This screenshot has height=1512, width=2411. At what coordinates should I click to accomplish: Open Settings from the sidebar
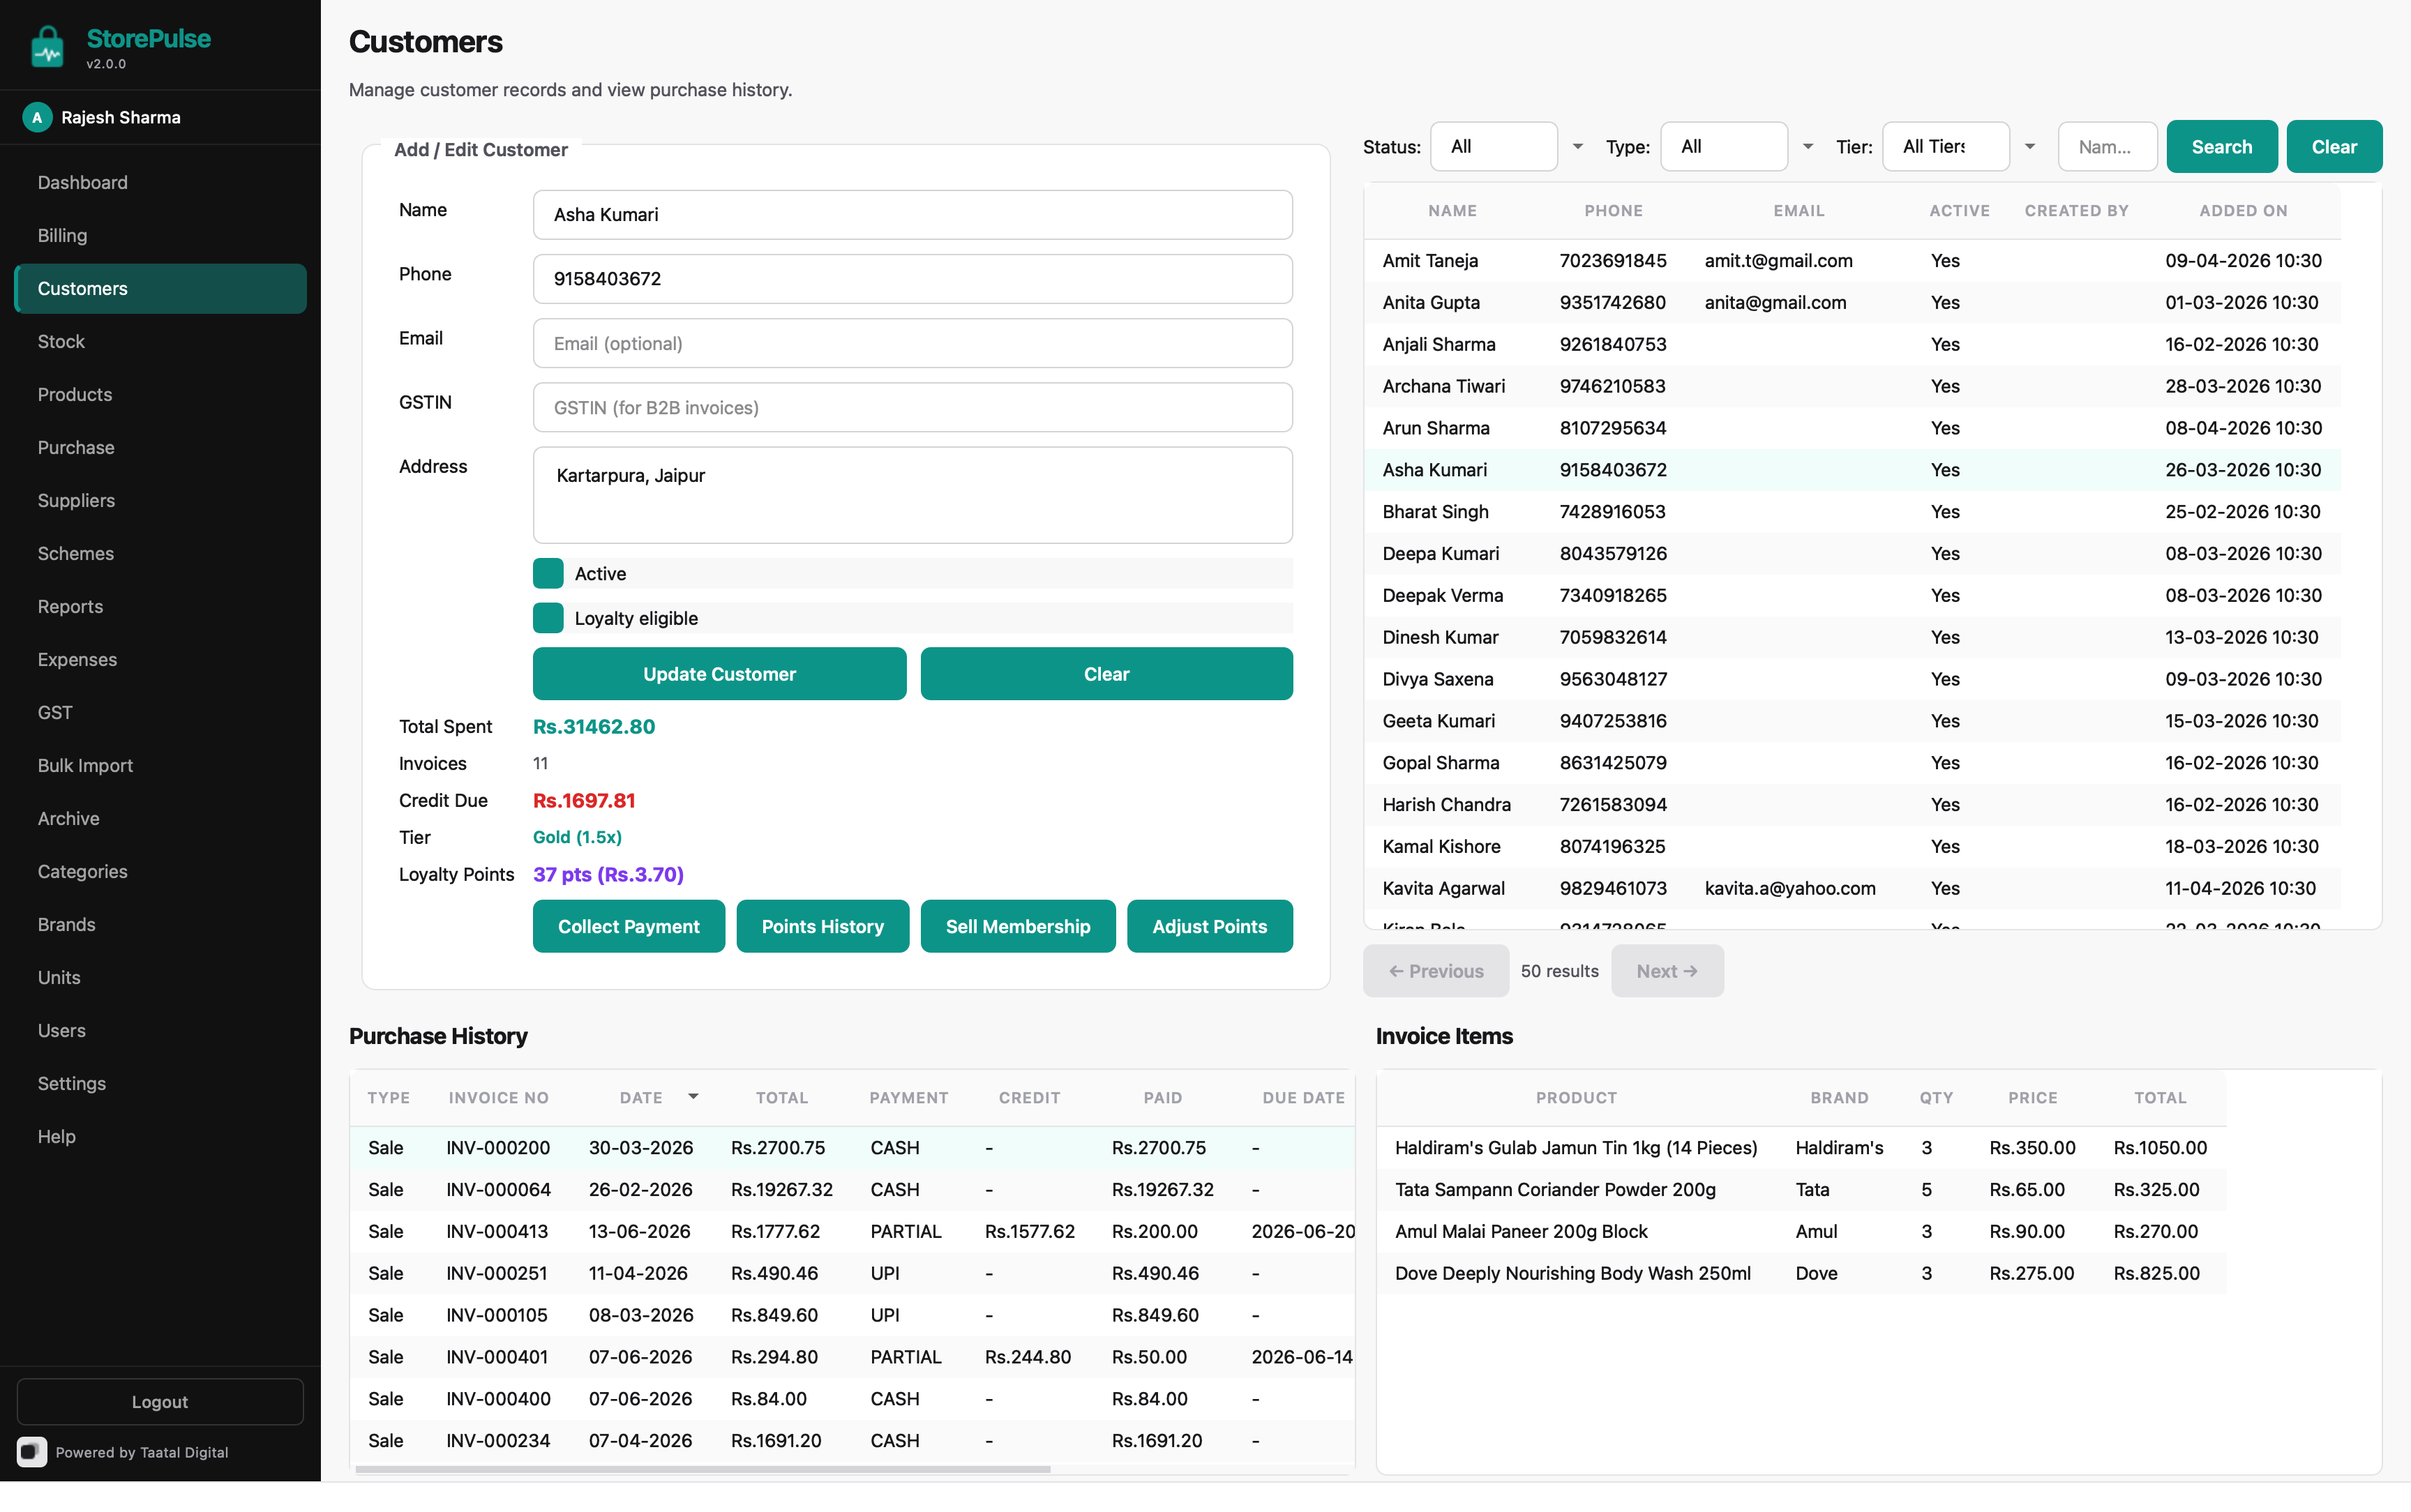click(x=160, y=1083)
